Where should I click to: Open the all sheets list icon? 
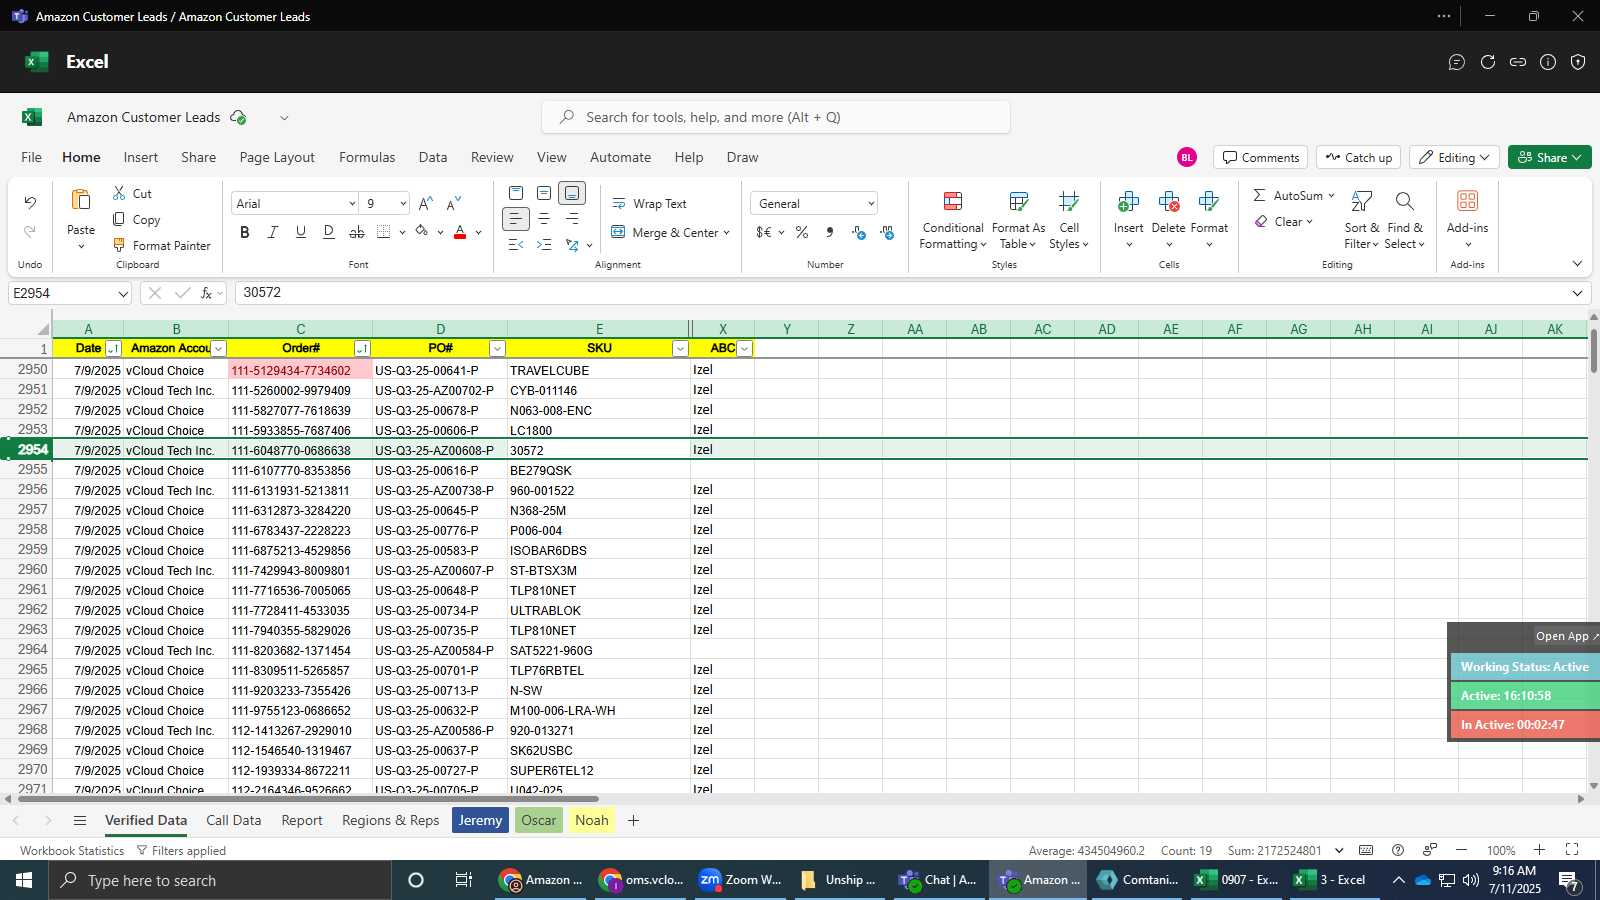coord(80,820)
